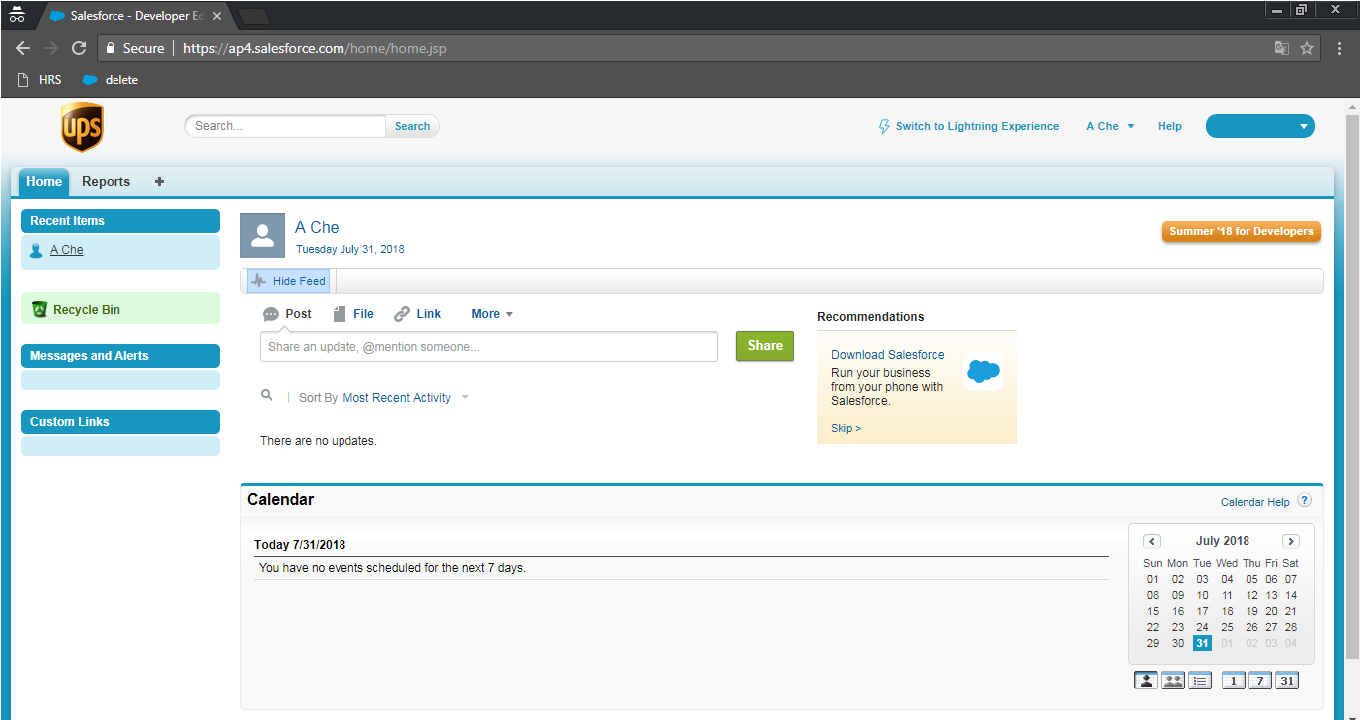
Task: Click the green Share button
Action: 765,346
